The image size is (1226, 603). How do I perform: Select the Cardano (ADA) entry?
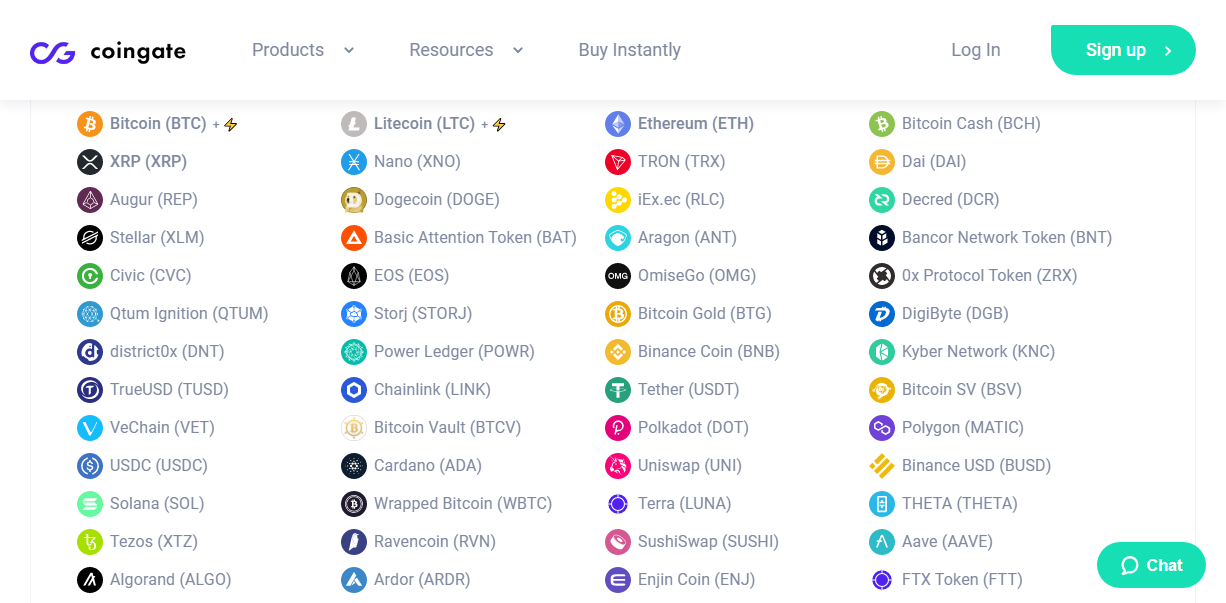click(427, 466)
